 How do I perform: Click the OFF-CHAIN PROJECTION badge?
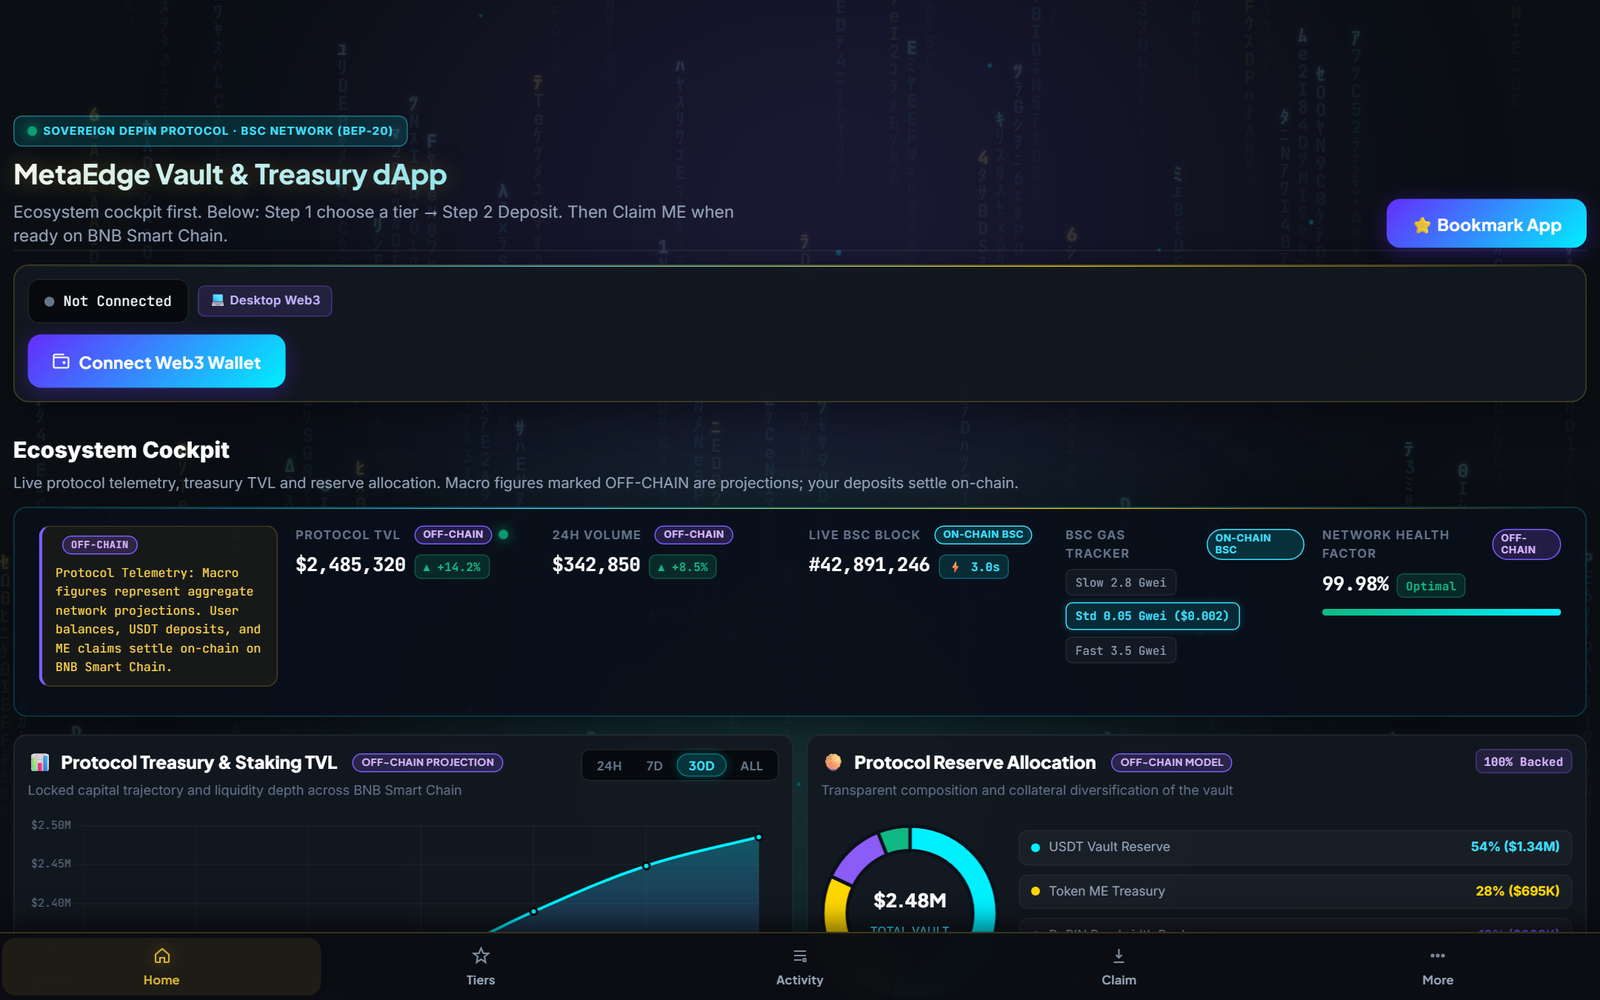tap(428, 763)
